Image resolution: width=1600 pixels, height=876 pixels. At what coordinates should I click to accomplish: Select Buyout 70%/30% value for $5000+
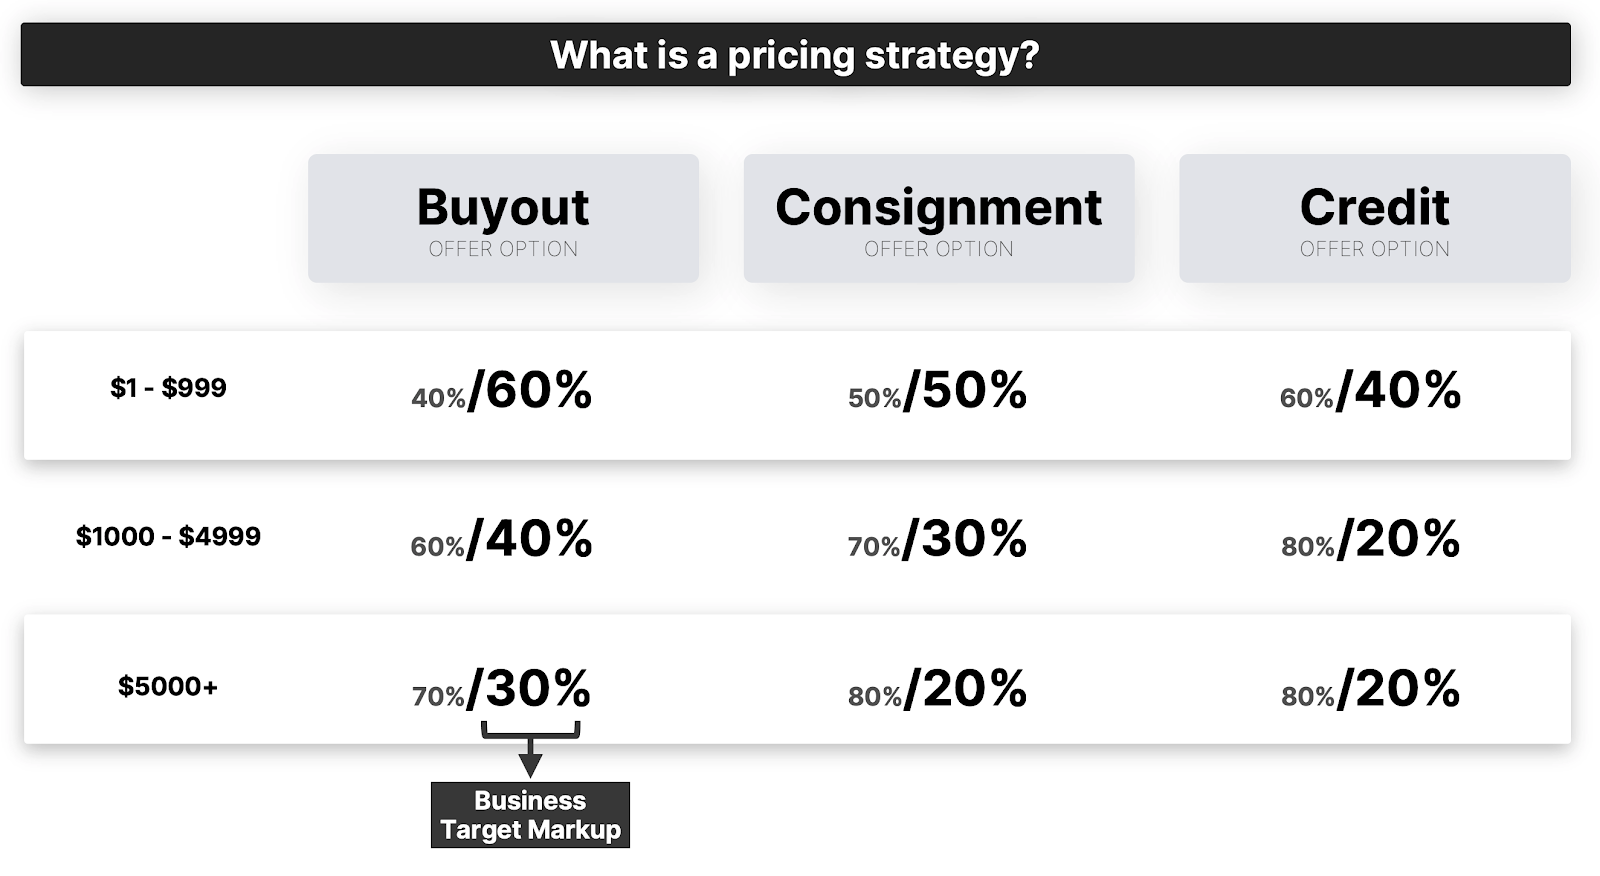click(501, 689)
